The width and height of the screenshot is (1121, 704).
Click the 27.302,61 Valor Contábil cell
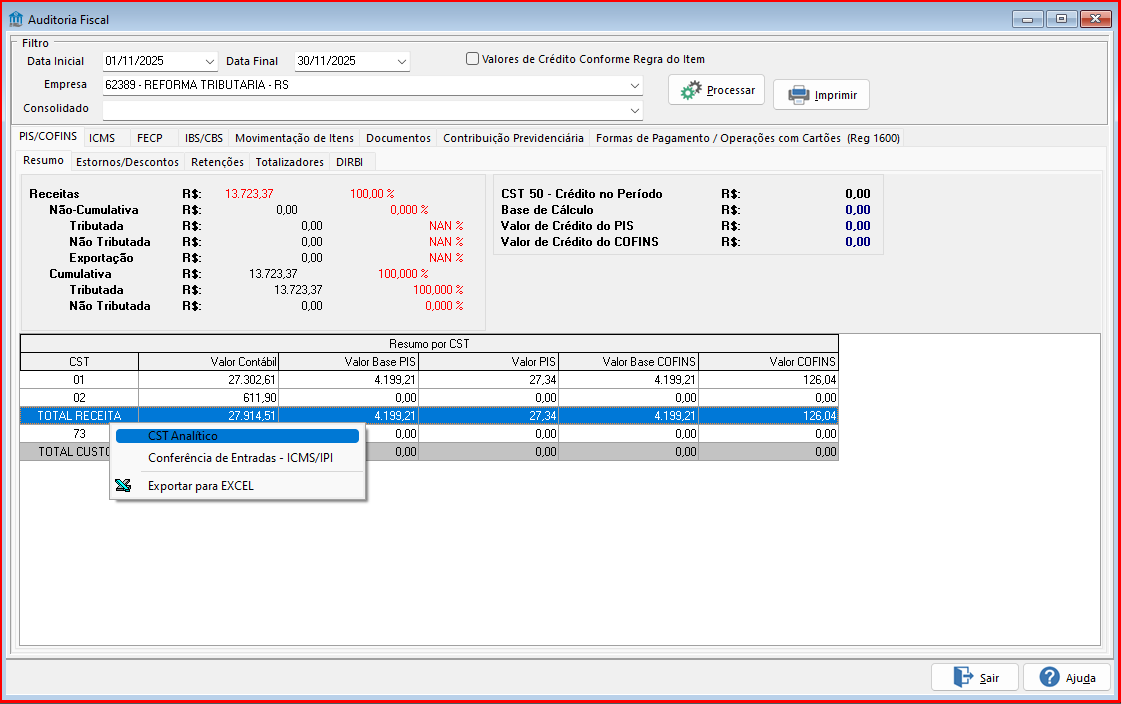click(208, 380)
